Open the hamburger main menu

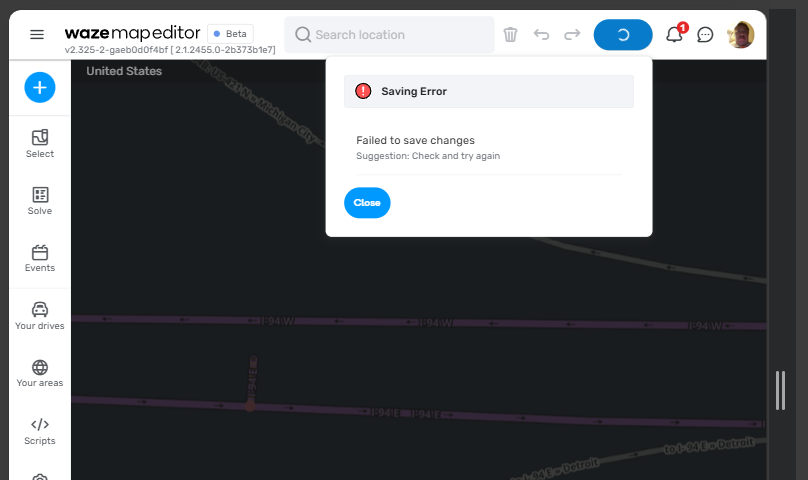coord(37,34)
